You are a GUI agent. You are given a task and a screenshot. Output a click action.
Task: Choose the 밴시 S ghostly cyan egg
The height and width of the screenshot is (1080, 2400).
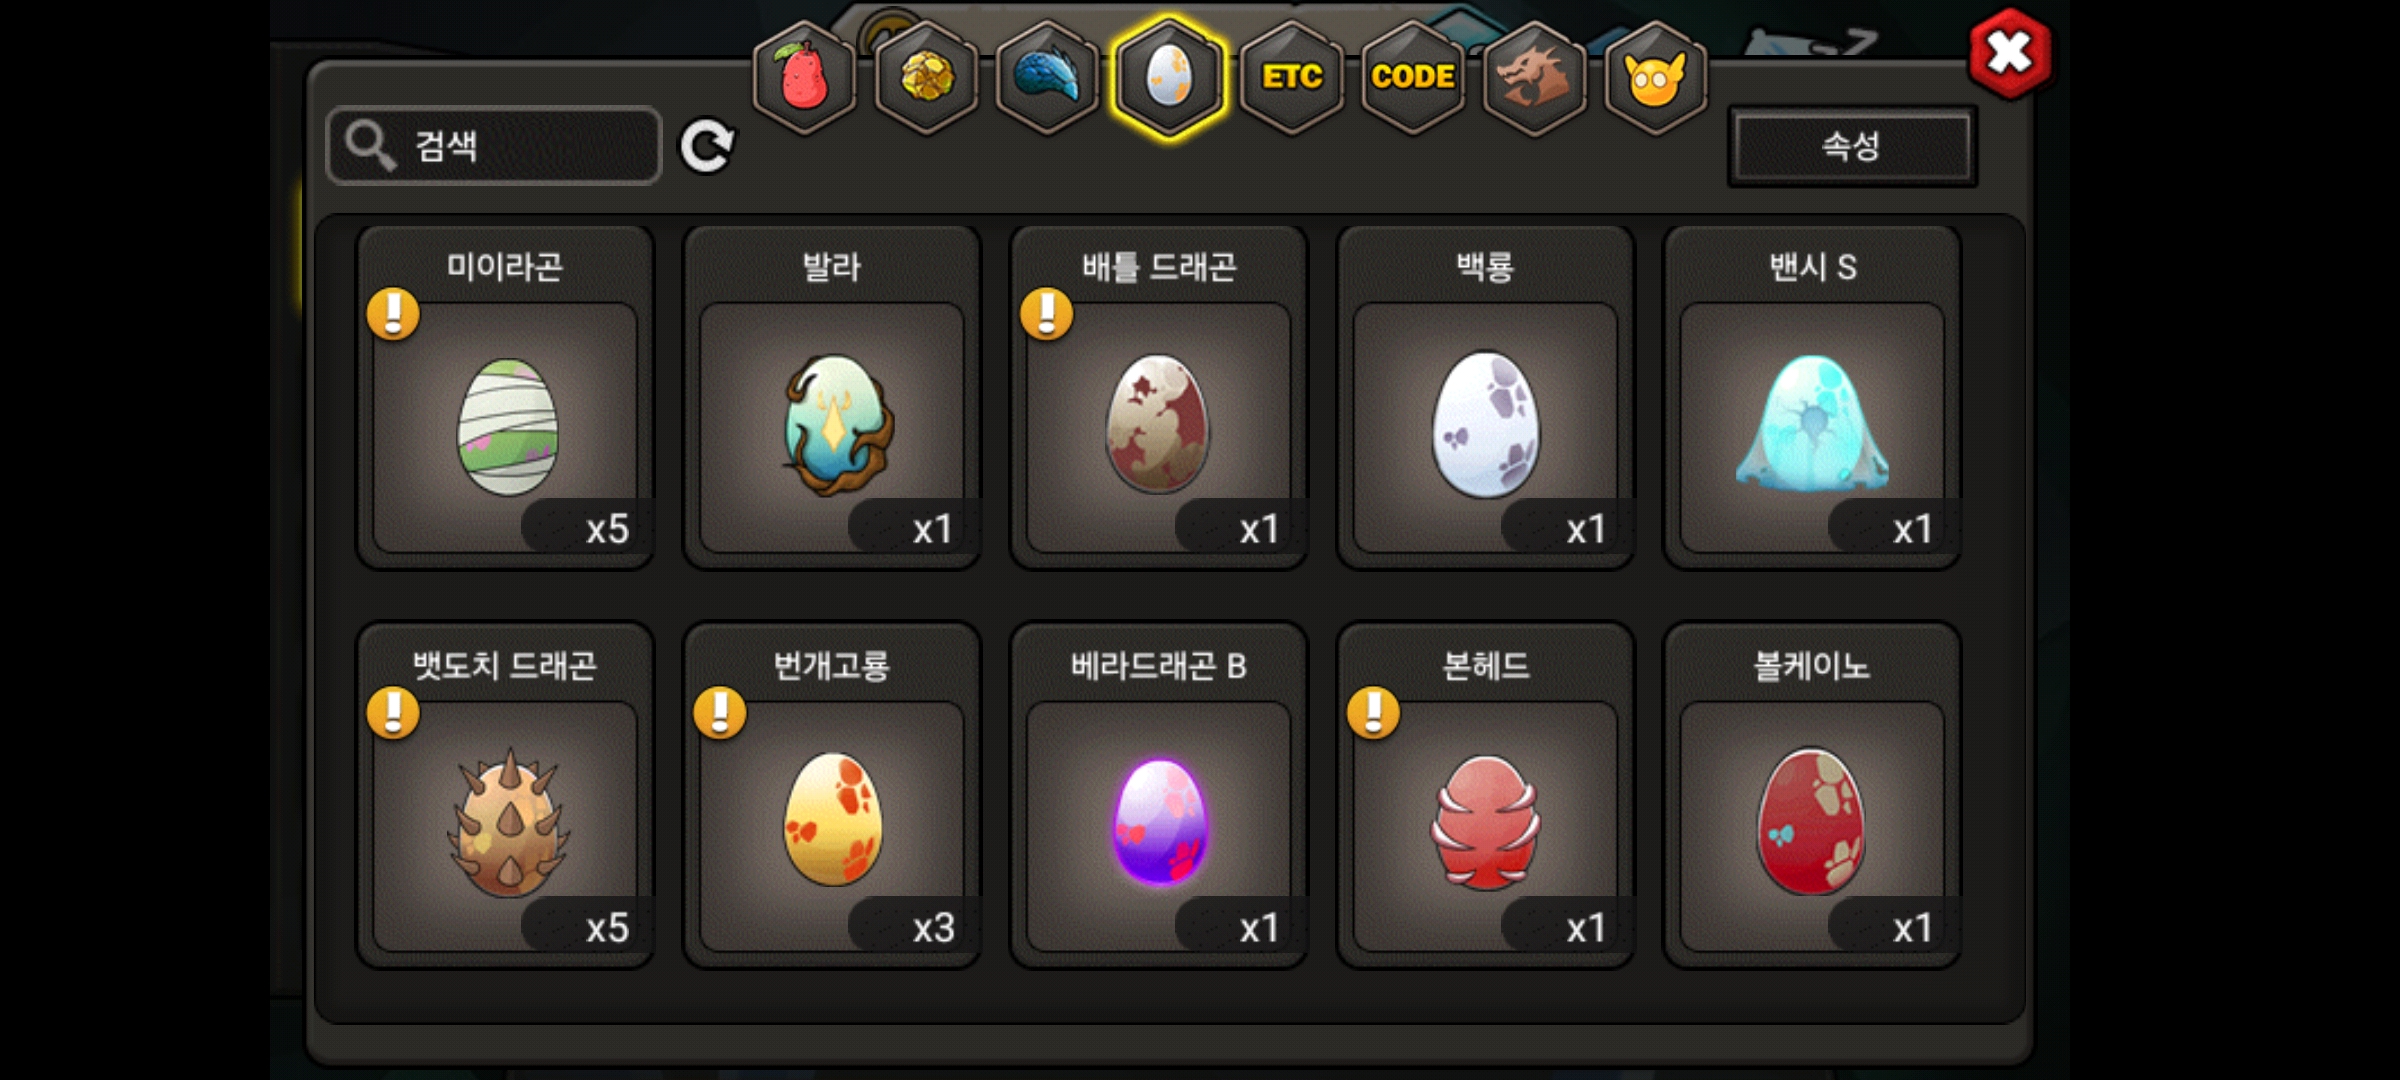point(1812,397)
